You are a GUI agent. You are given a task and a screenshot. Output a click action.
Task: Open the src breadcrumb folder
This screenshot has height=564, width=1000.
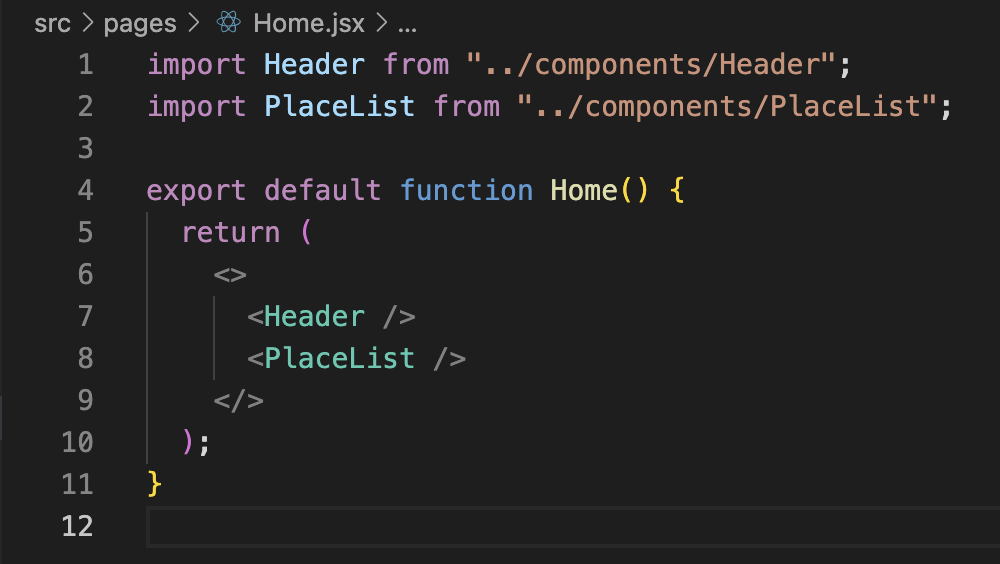tap(52, 24)
